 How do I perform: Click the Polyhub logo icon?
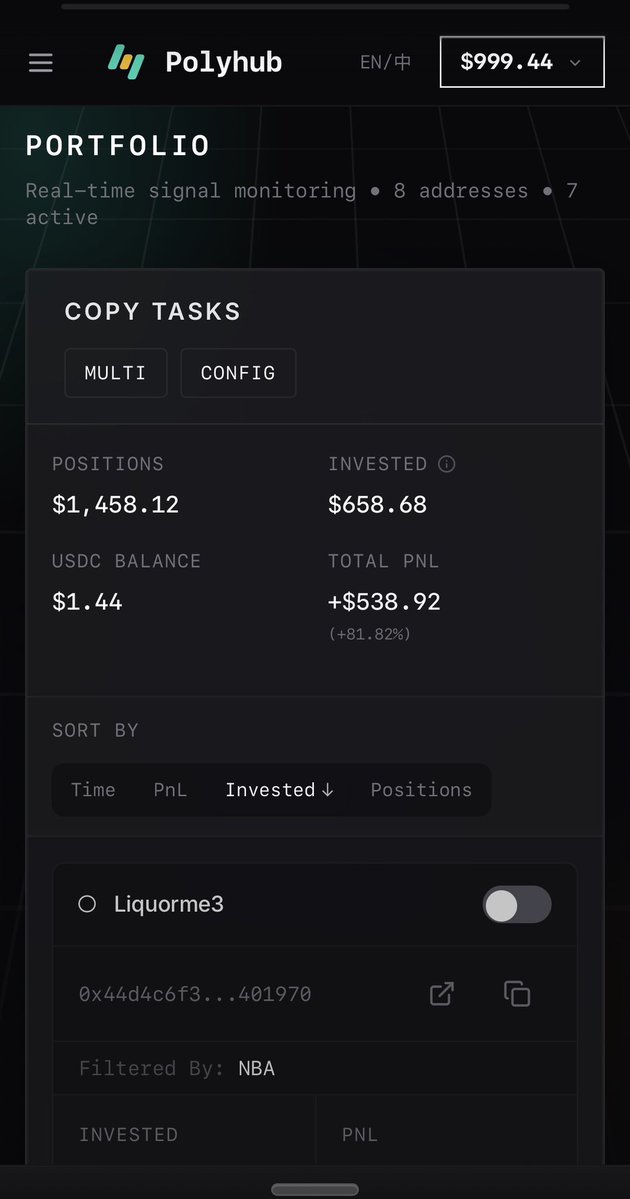click(127, 62)
